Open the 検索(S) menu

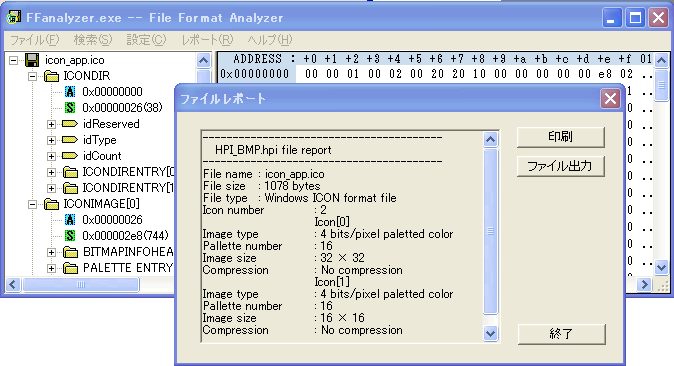pos(93,40)
